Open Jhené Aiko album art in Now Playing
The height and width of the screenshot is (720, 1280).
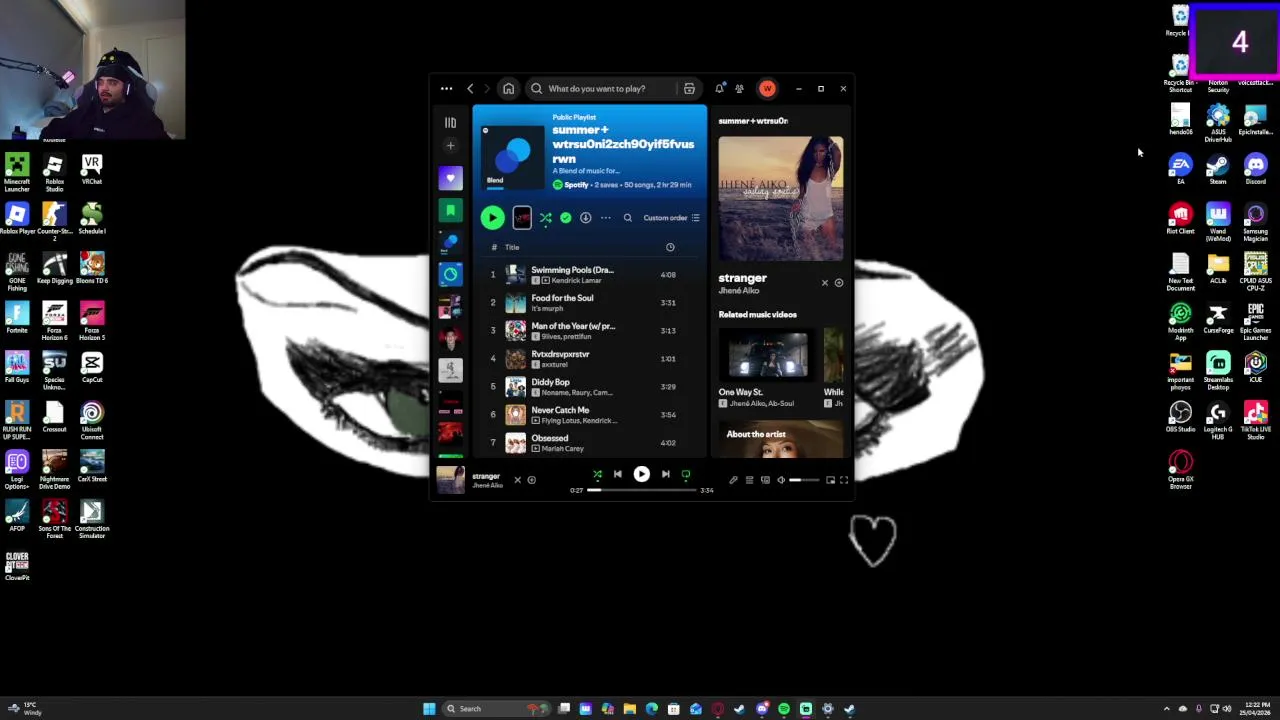pyautogui.click(x=780, y=198)
